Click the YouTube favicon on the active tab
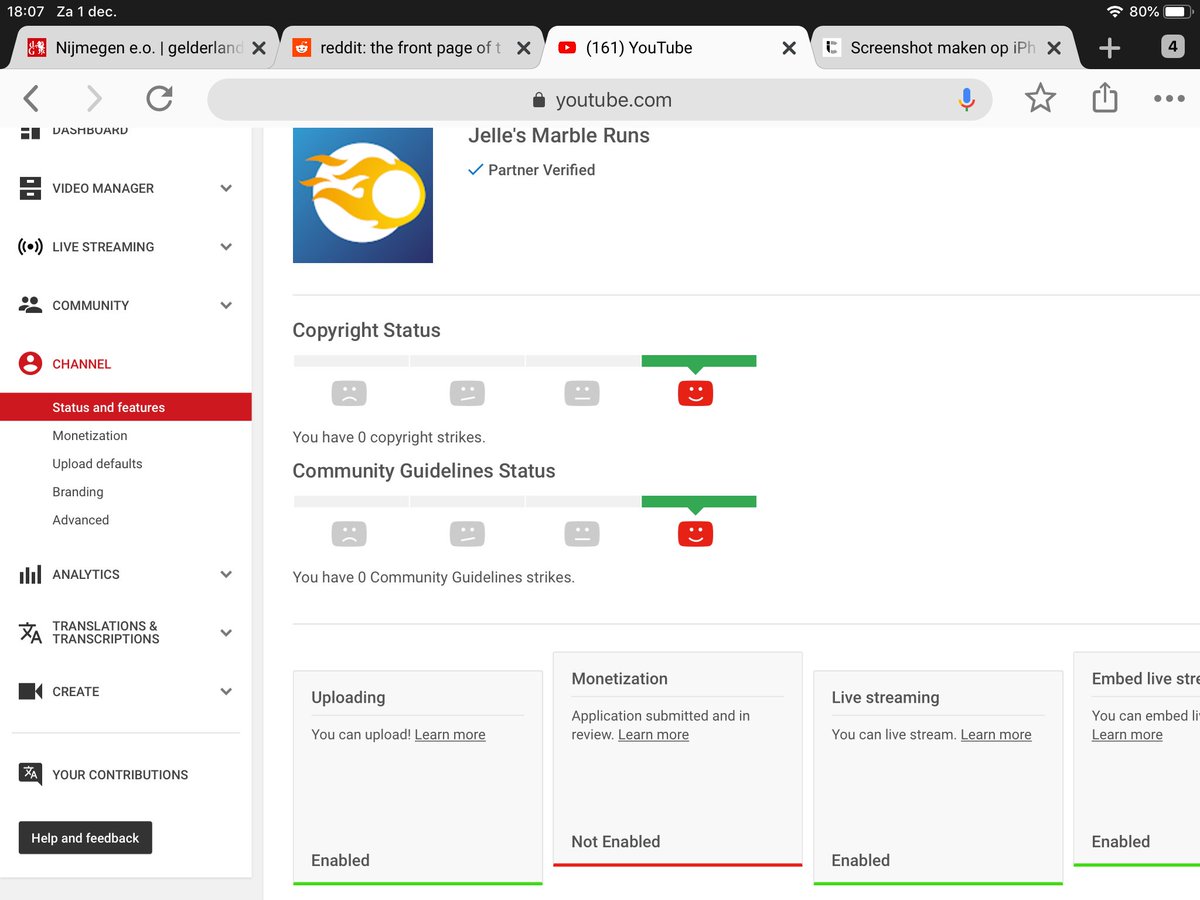Viewport: 1200px width, 900px height. tap(567, 47)
